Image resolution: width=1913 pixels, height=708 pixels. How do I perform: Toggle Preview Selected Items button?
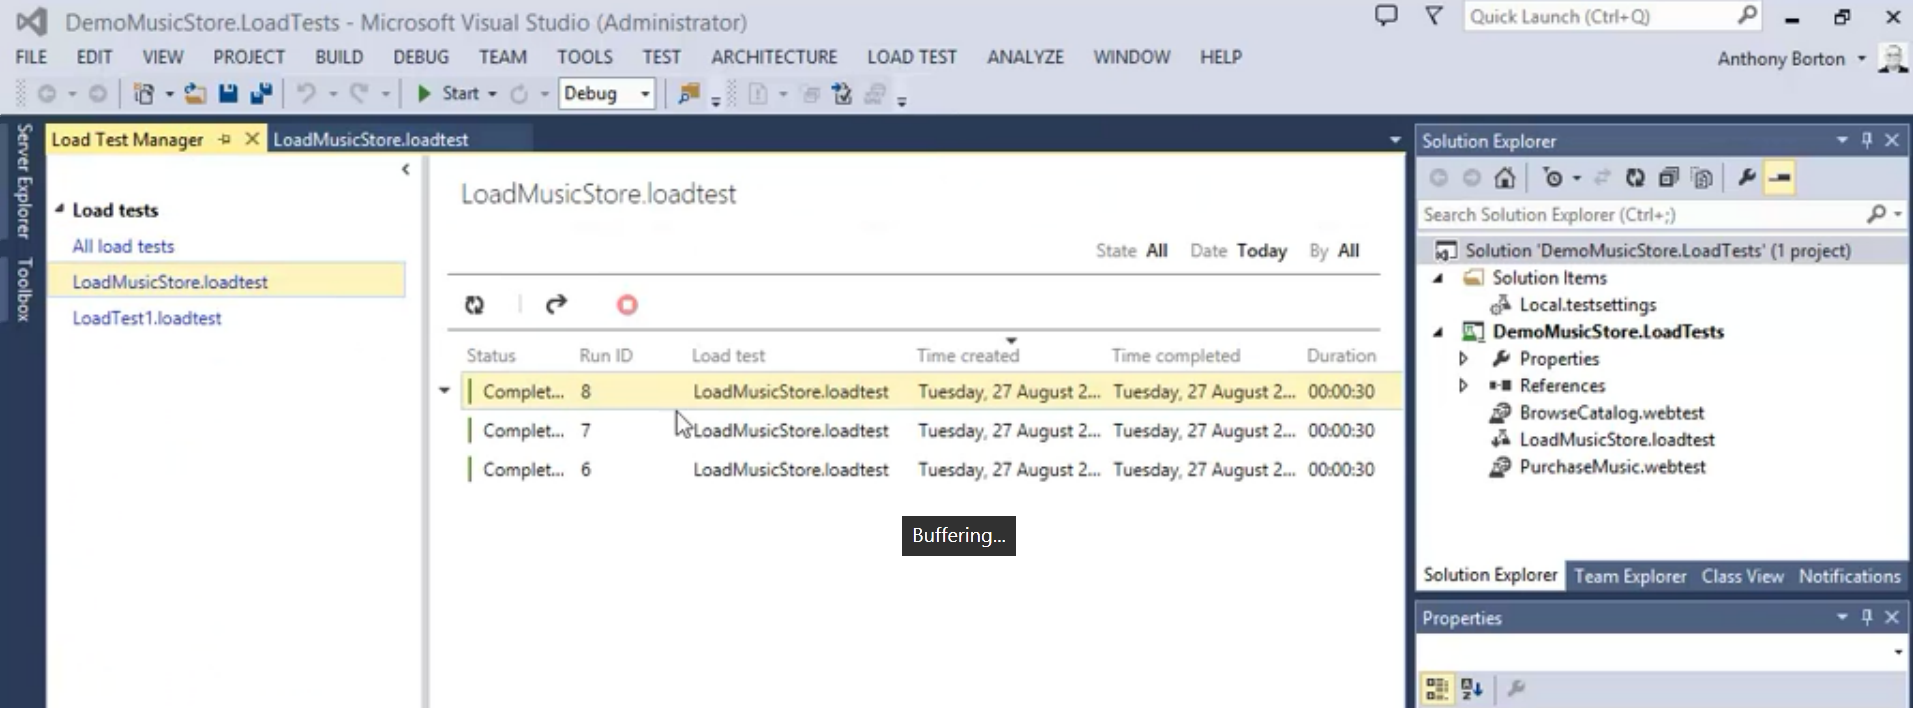point(1780,178)
